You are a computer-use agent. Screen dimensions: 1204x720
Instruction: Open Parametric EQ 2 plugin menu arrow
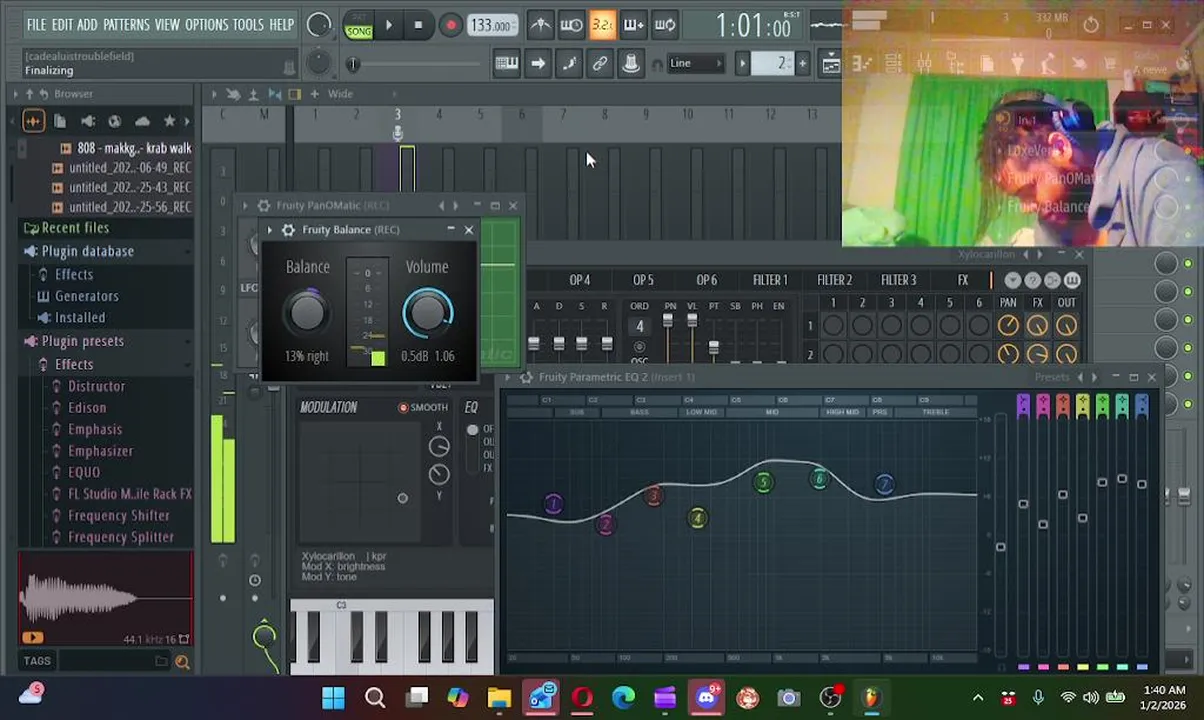pos(508,377)
